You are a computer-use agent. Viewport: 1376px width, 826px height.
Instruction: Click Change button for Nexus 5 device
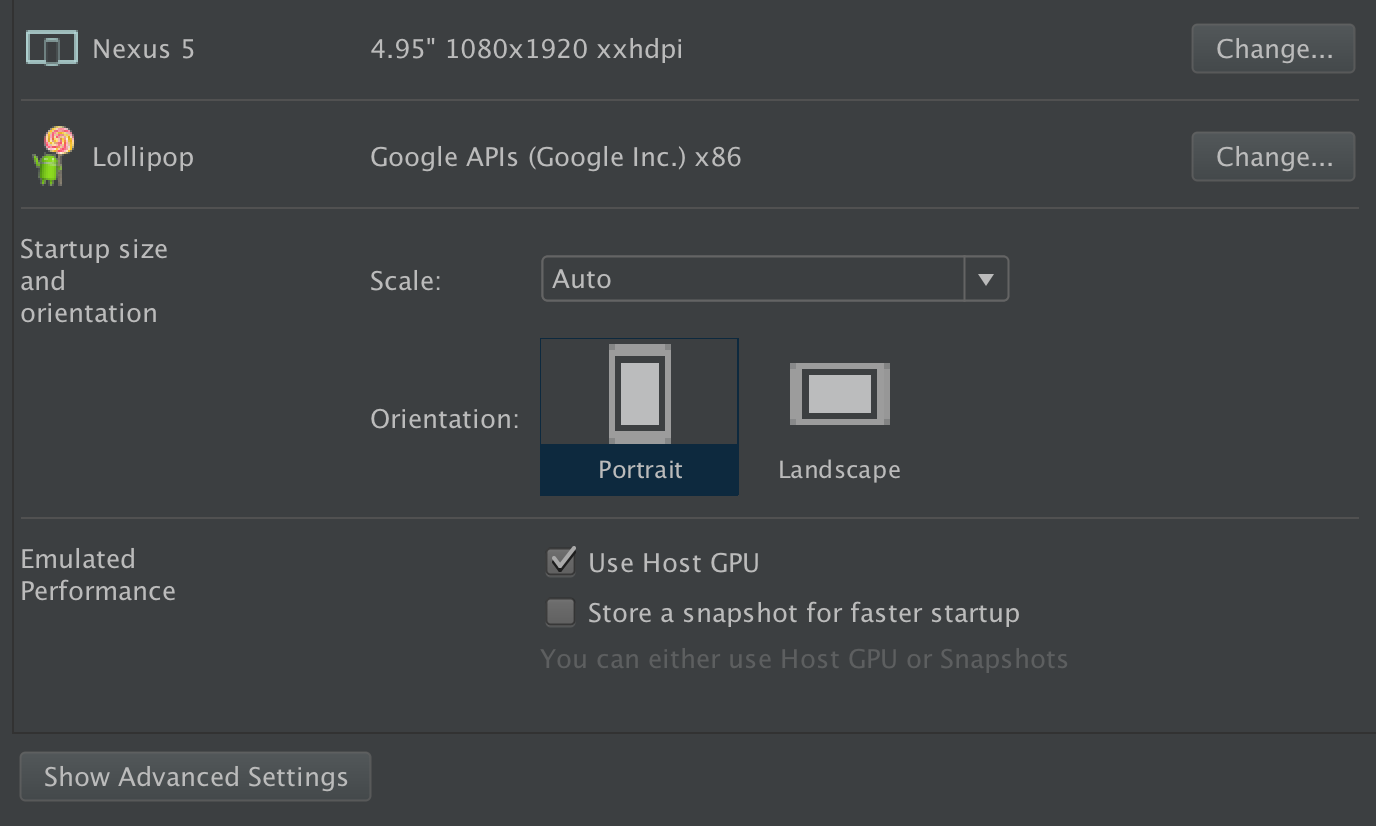pyautogui.click(x=1273, y=49)
